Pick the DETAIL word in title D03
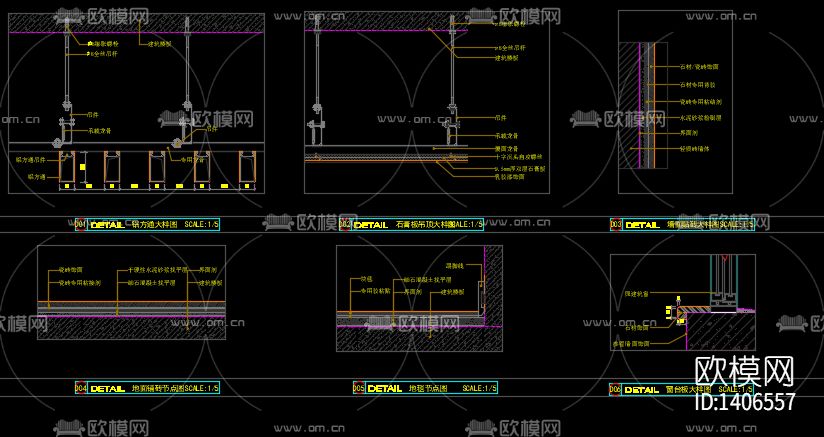 (x=643, y=225)
